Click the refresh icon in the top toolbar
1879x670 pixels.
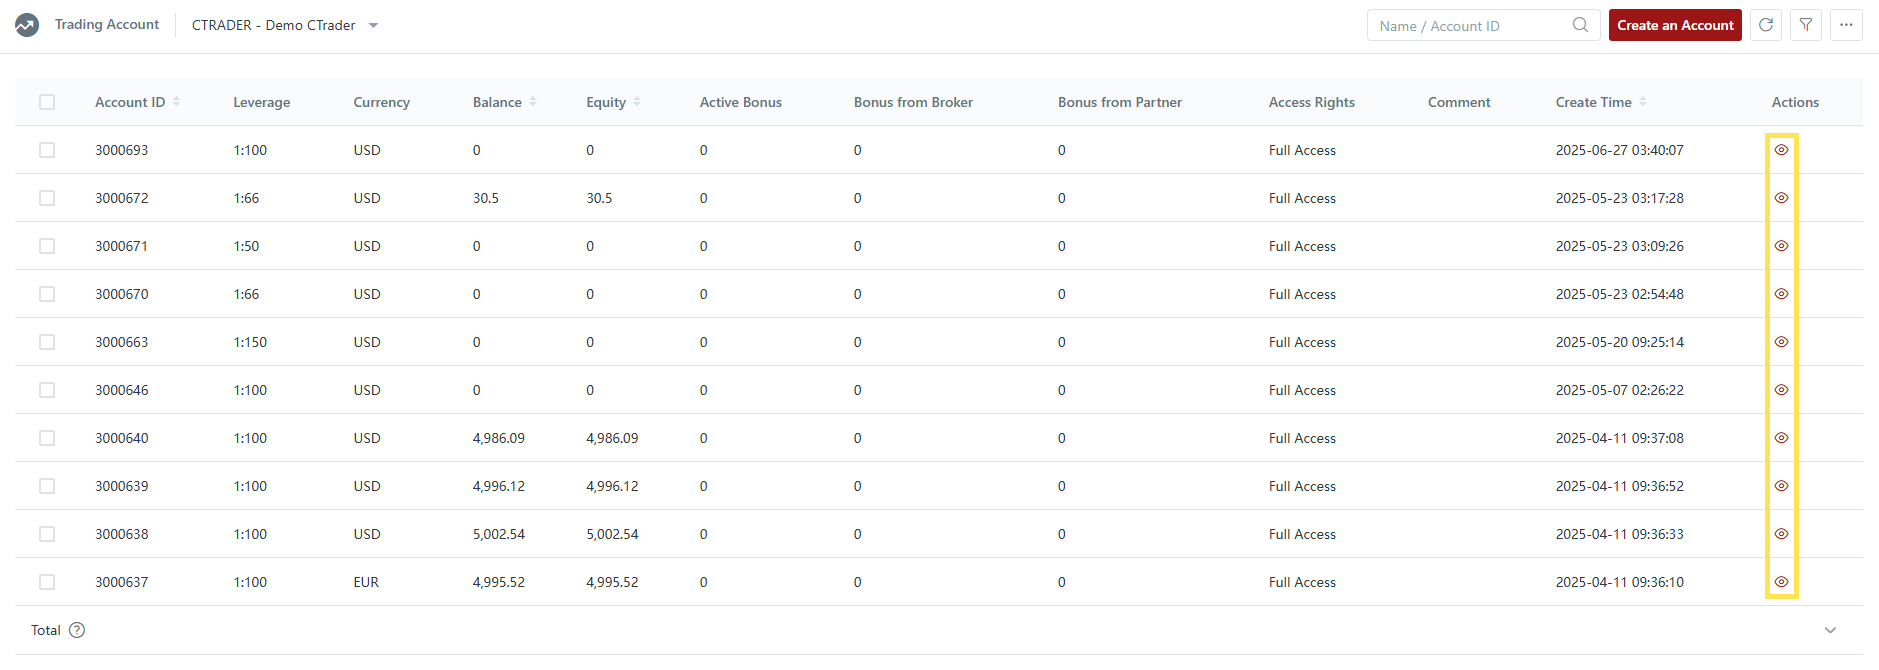coord(1766,25)
